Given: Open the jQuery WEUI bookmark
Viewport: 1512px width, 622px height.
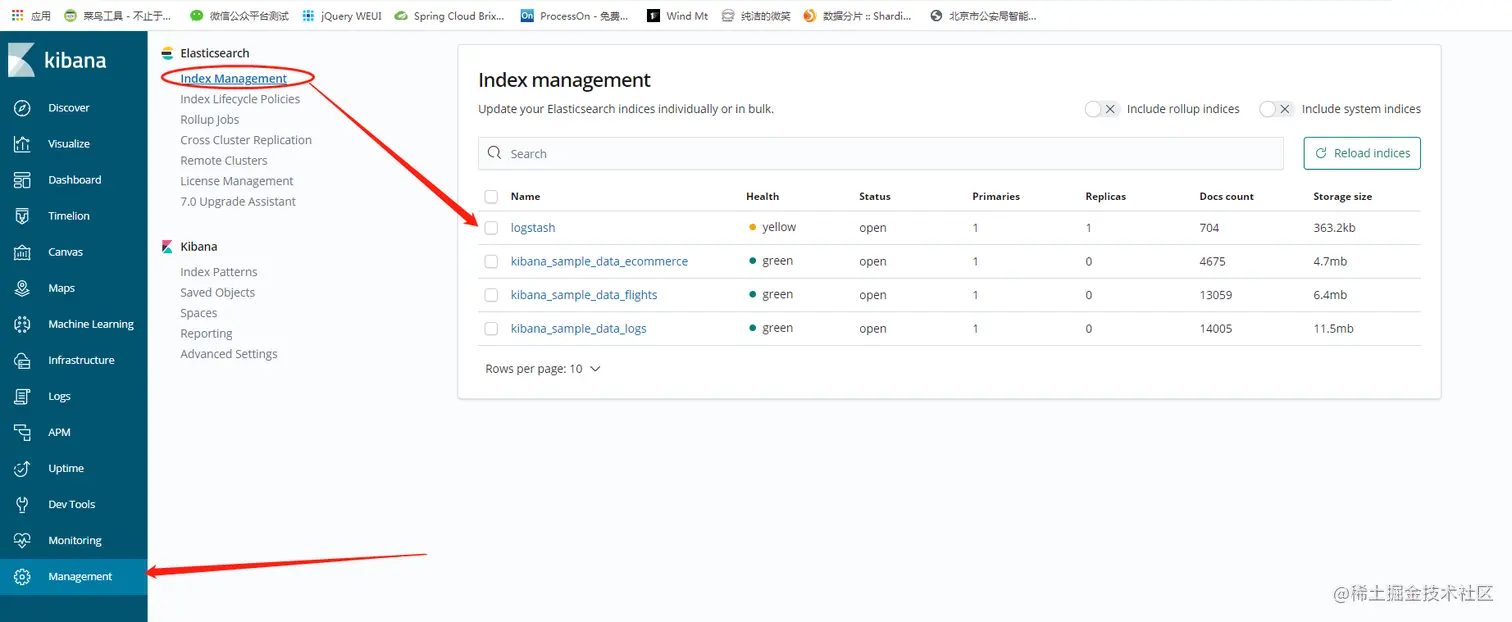Looking at the screenshot, I should pos(341,16).
